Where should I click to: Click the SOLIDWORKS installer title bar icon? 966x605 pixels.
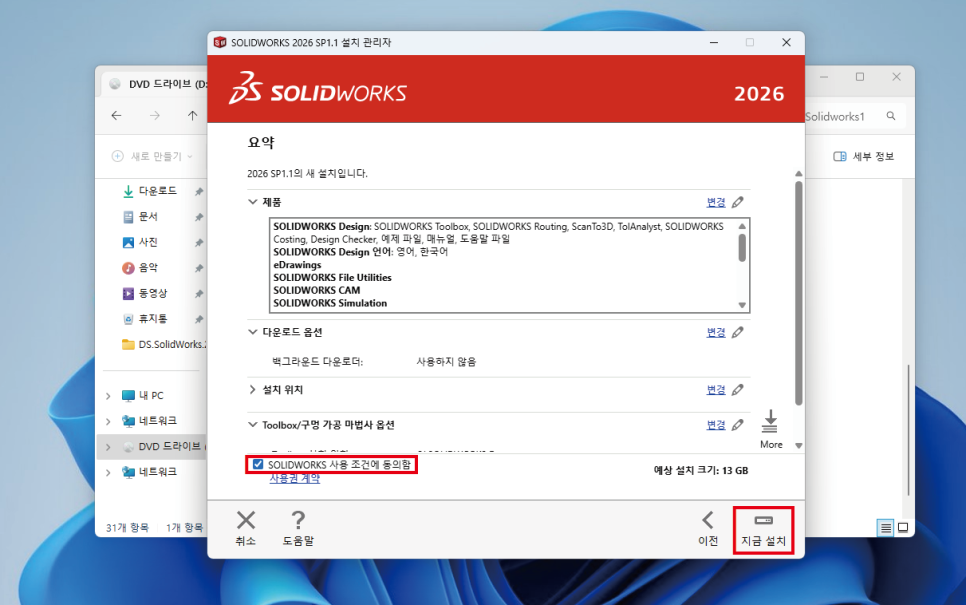tap(220, 43)
